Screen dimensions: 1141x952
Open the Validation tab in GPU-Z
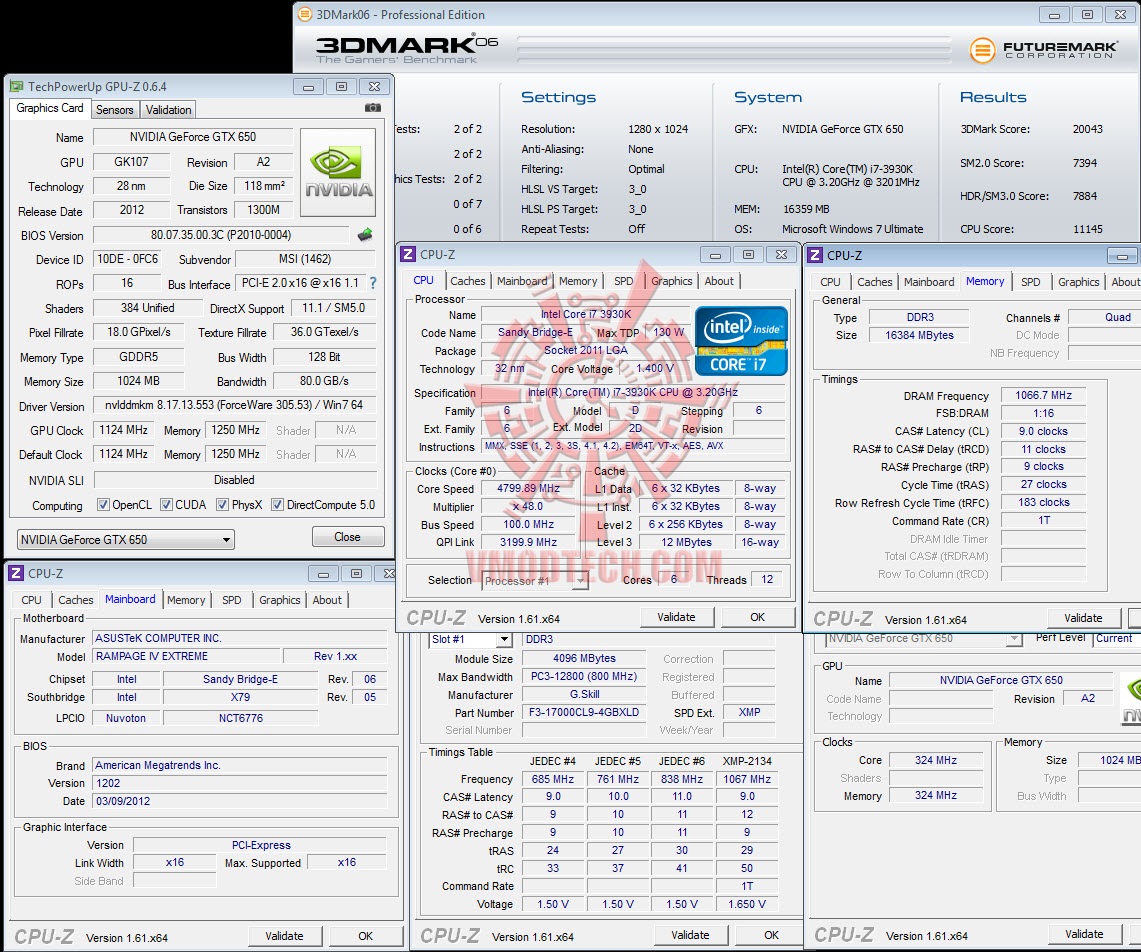168,110
